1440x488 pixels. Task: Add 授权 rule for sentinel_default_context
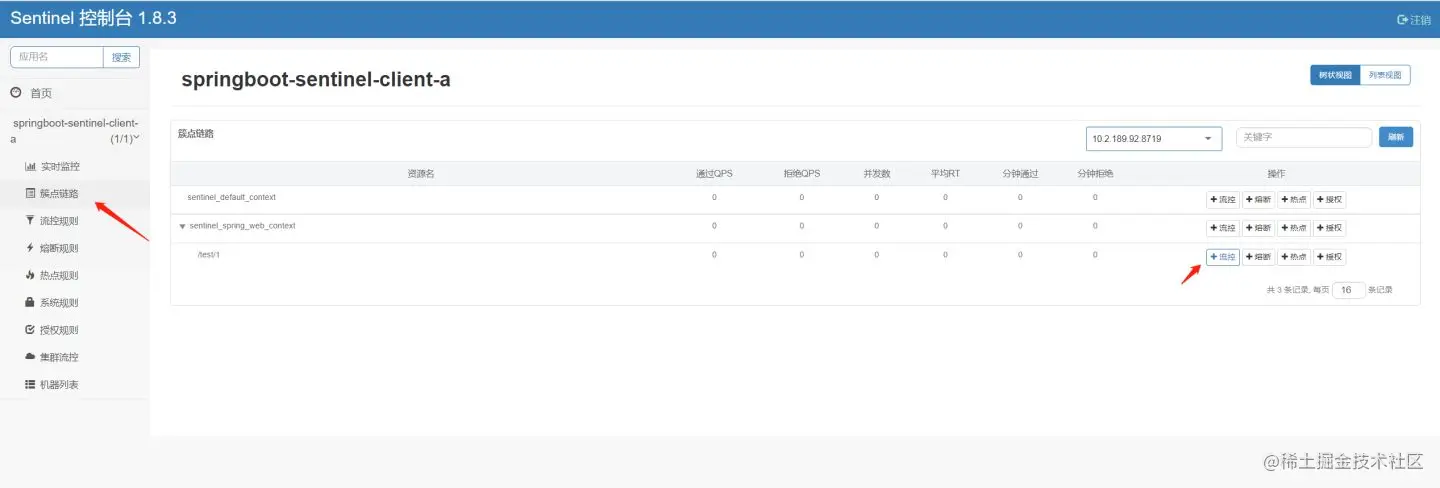(x=1330, y=200)
